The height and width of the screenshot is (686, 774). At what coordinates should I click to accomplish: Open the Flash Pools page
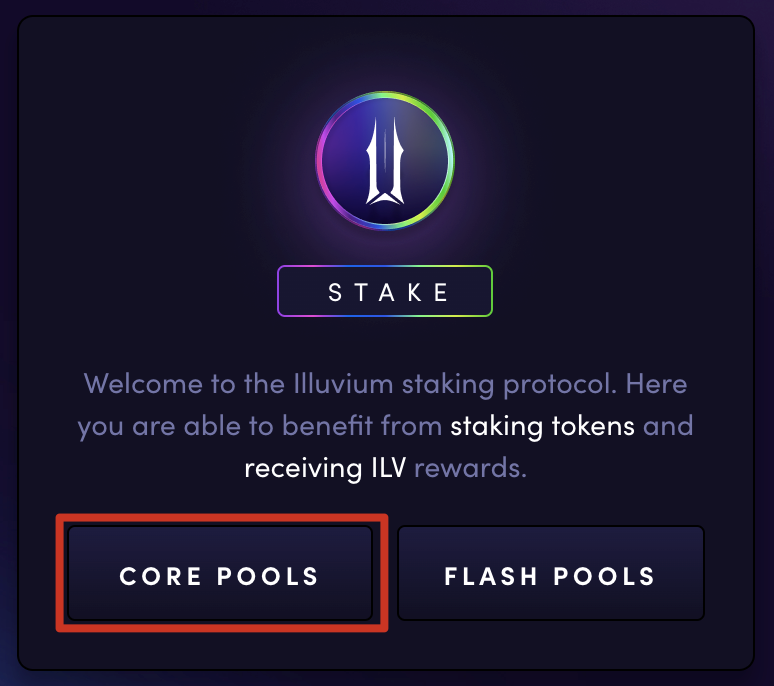[550, 575]
